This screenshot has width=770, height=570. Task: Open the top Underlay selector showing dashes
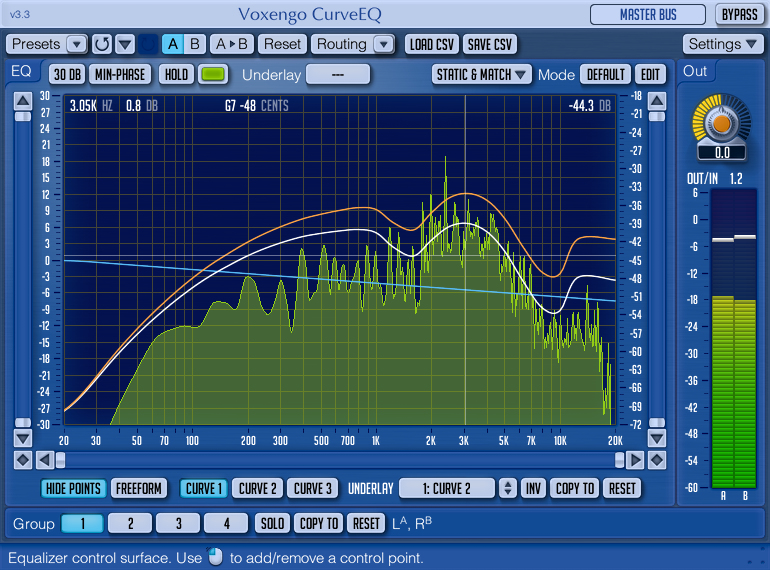(x=338, y=75)
